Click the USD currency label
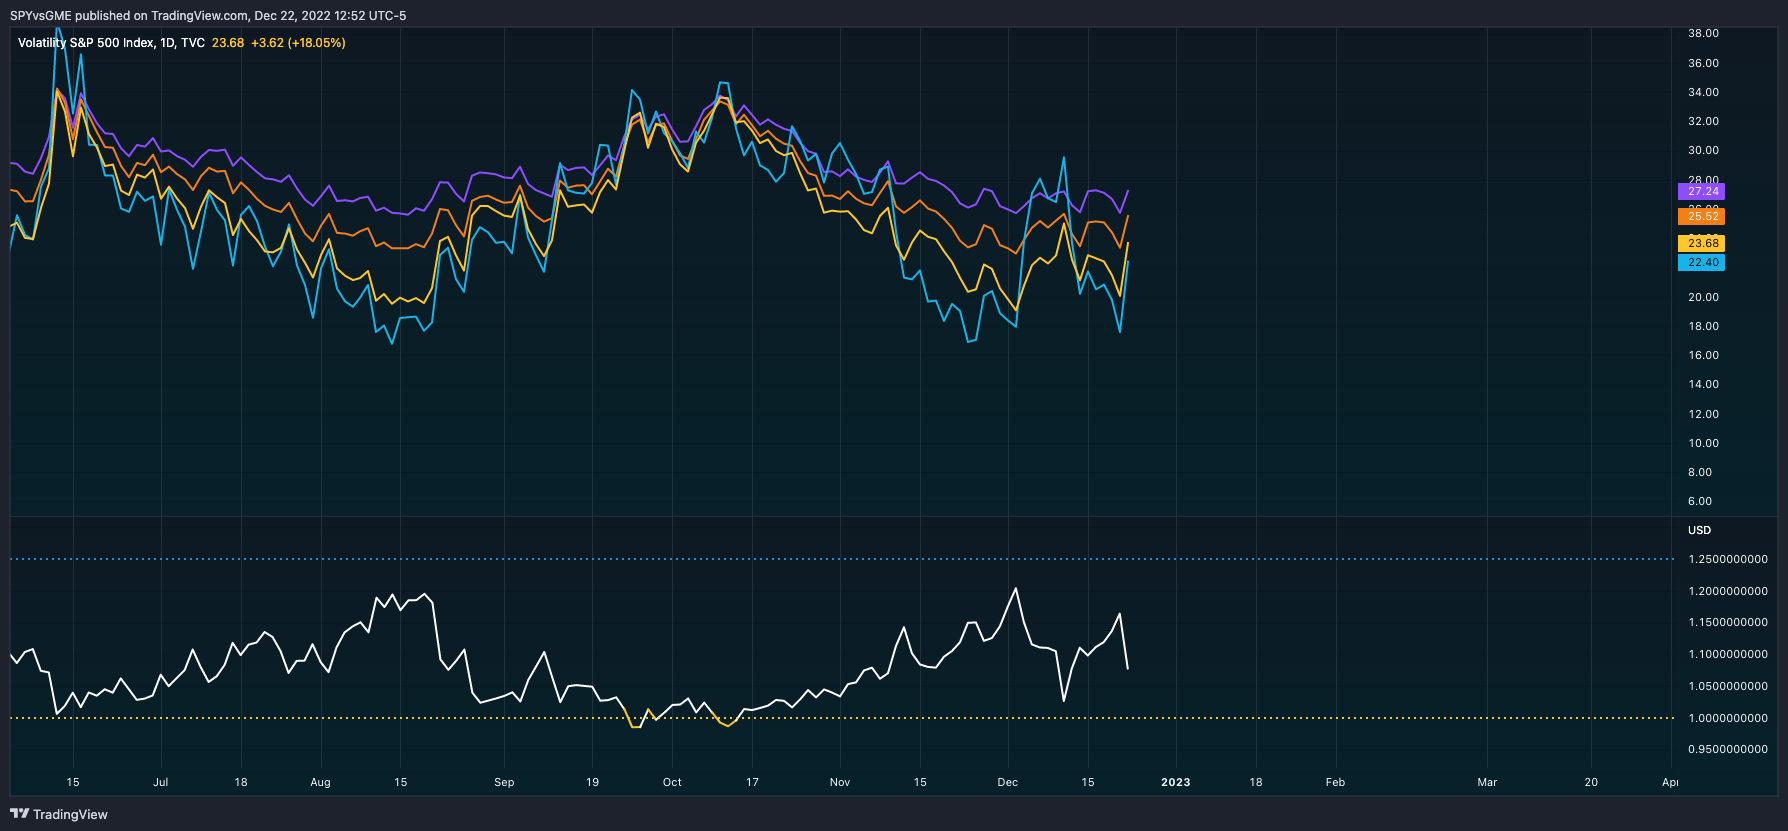Image resolution: width=1788 pixels, height=831 pixels. (1699, 530)
